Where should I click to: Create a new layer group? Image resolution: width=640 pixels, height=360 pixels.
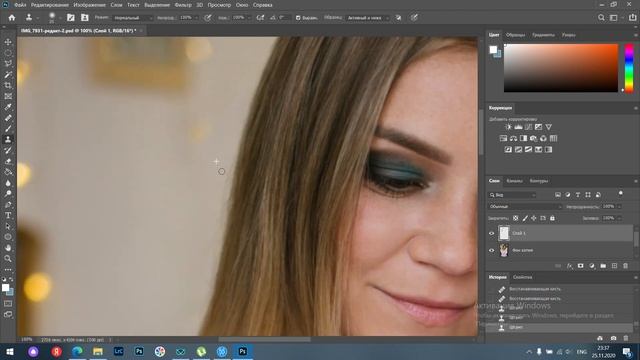click(603, 266)
